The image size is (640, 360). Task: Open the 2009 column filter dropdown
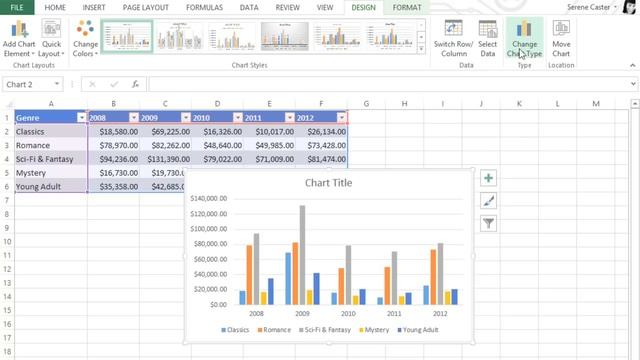186,118
